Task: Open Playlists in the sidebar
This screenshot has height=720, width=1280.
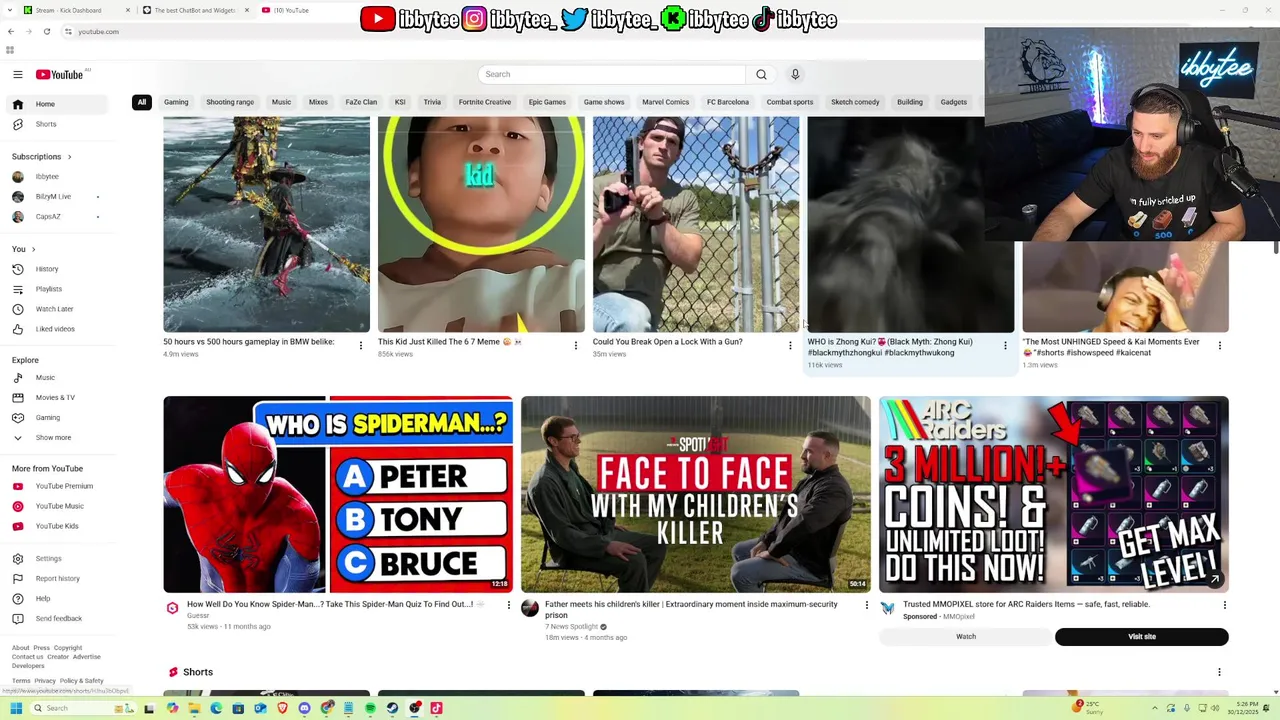Action: (x=58, y=289)
